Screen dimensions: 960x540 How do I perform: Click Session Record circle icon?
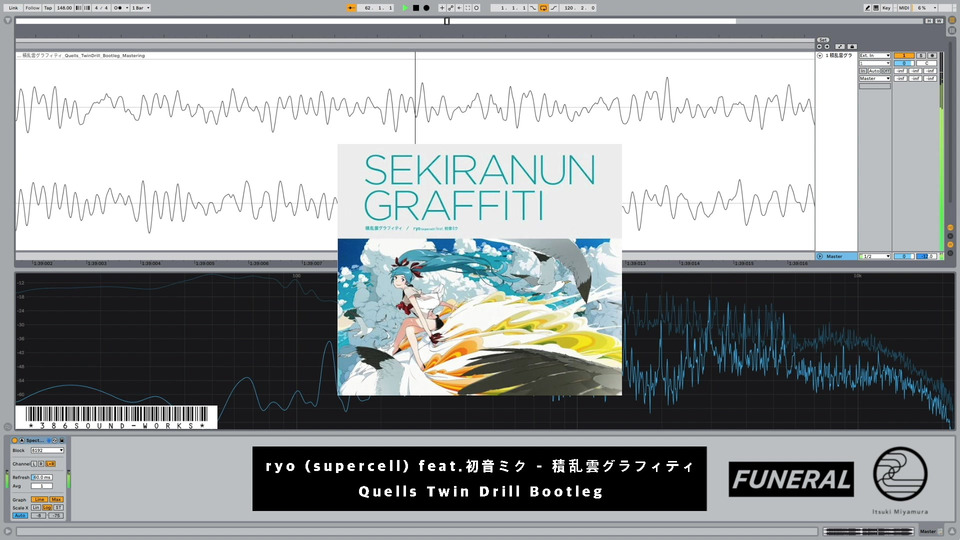pos(476,8)
